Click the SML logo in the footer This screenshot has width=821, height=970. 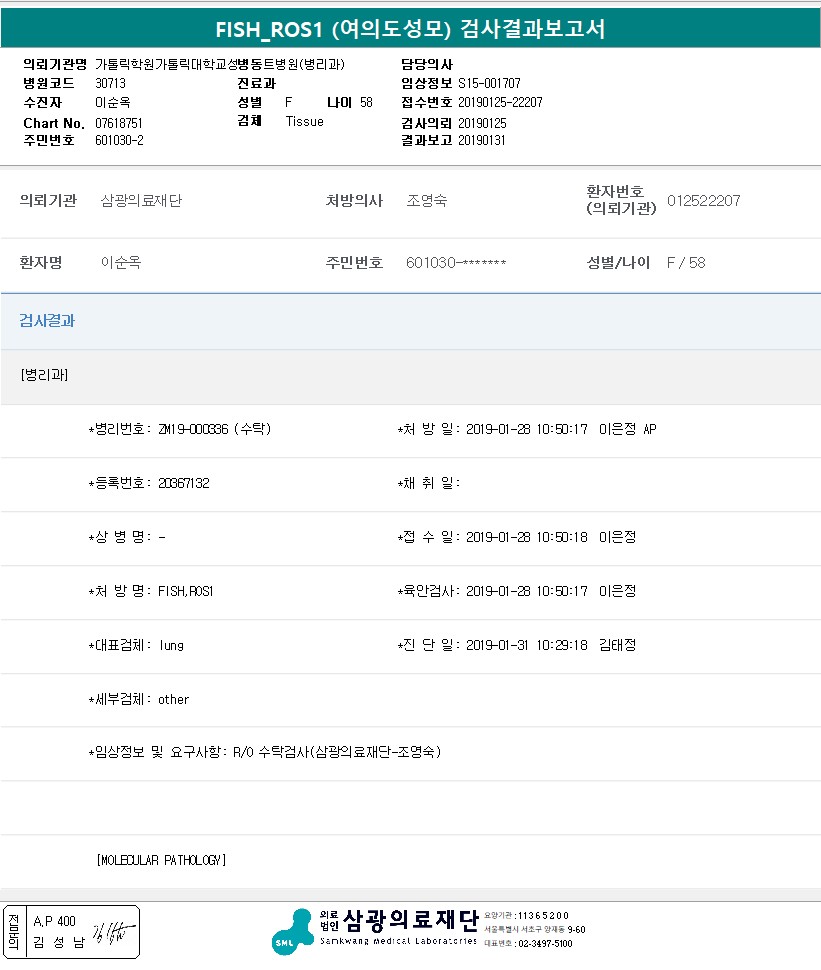click(x=292, y=931)
